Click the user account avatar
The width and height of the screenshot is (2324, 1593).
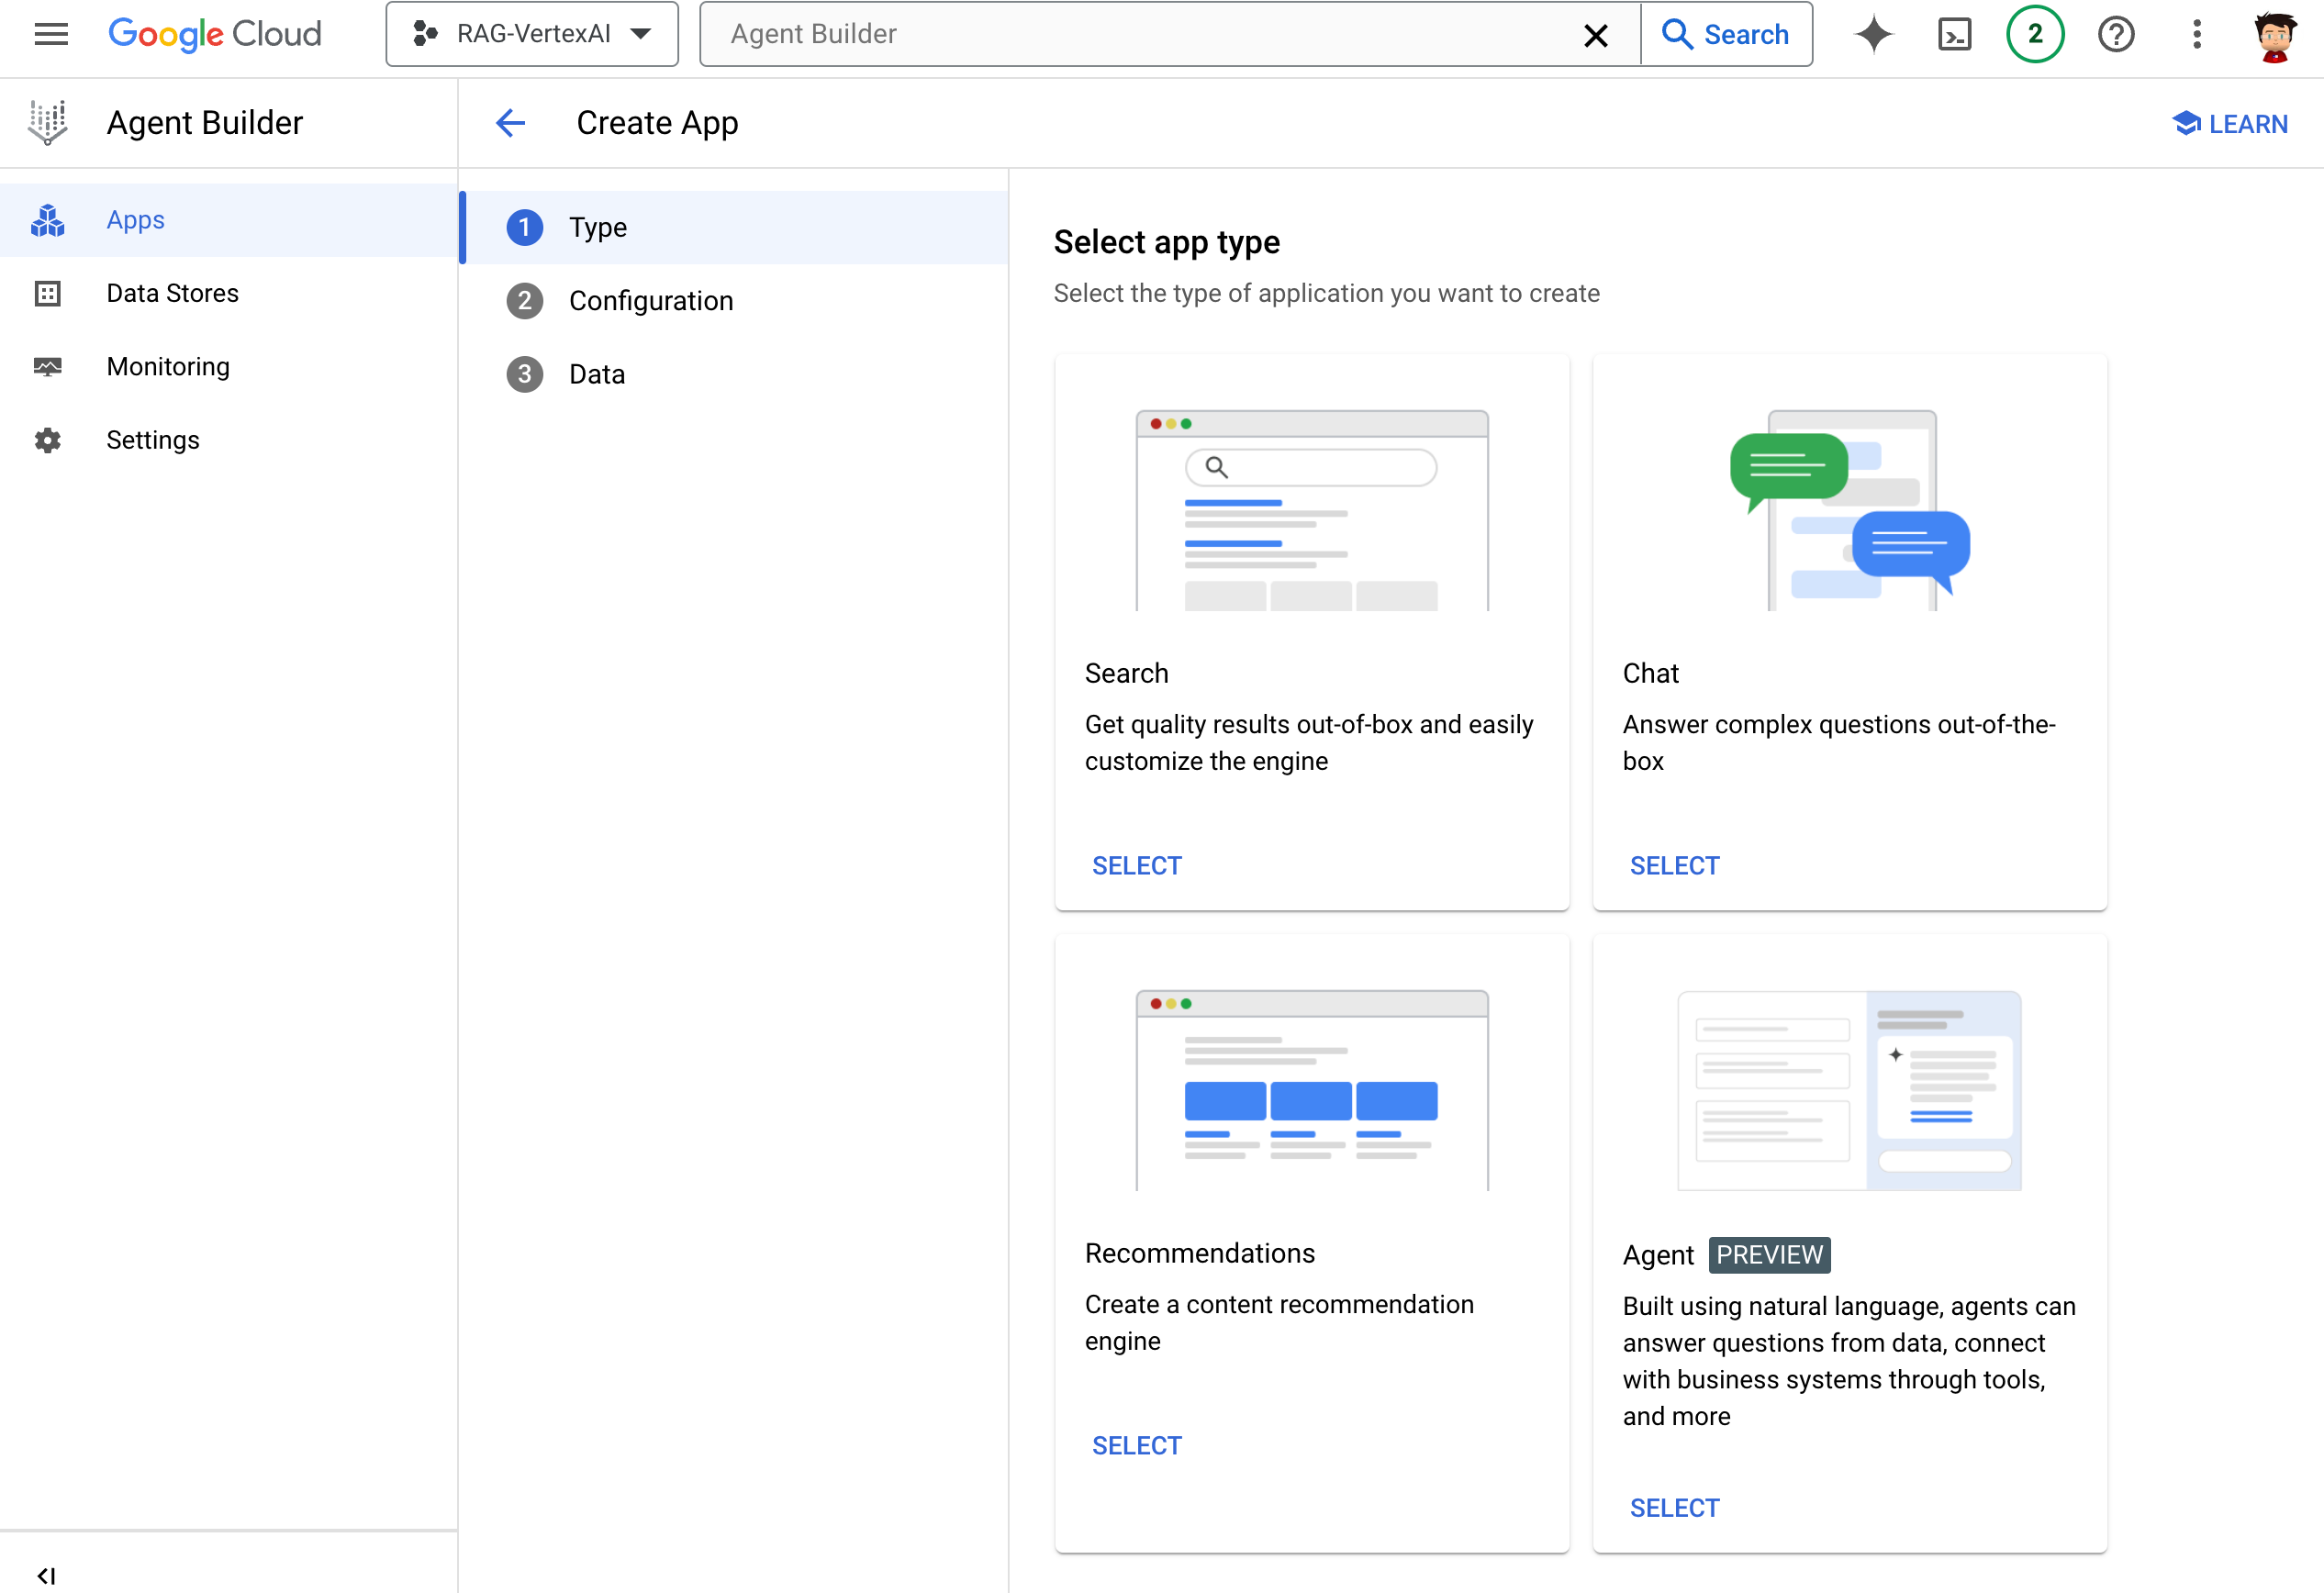2274,36
